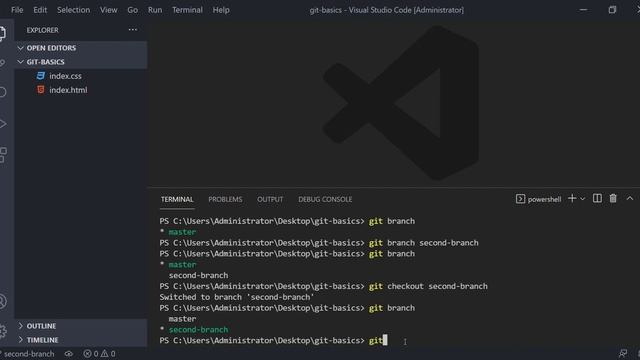Image resolution: width=640 pixels, height=360 pixels.
Task: Click "Switched to branch 'second-branch'" output
Action: (x=237, y=297)
